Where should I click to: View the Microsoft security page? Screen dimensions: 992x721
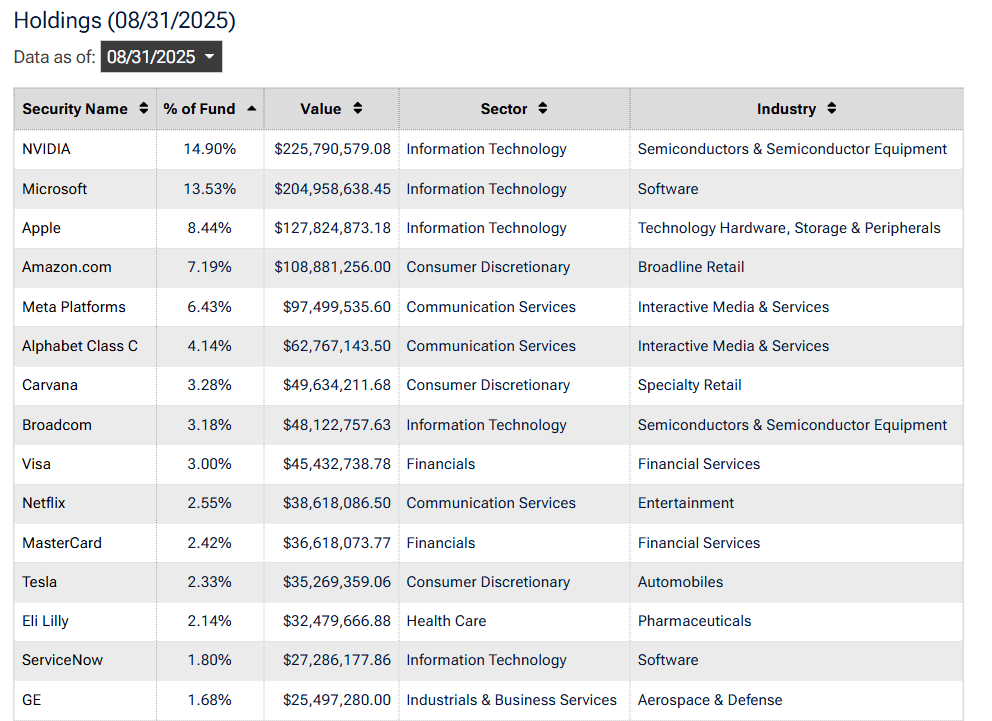(54, 189)
